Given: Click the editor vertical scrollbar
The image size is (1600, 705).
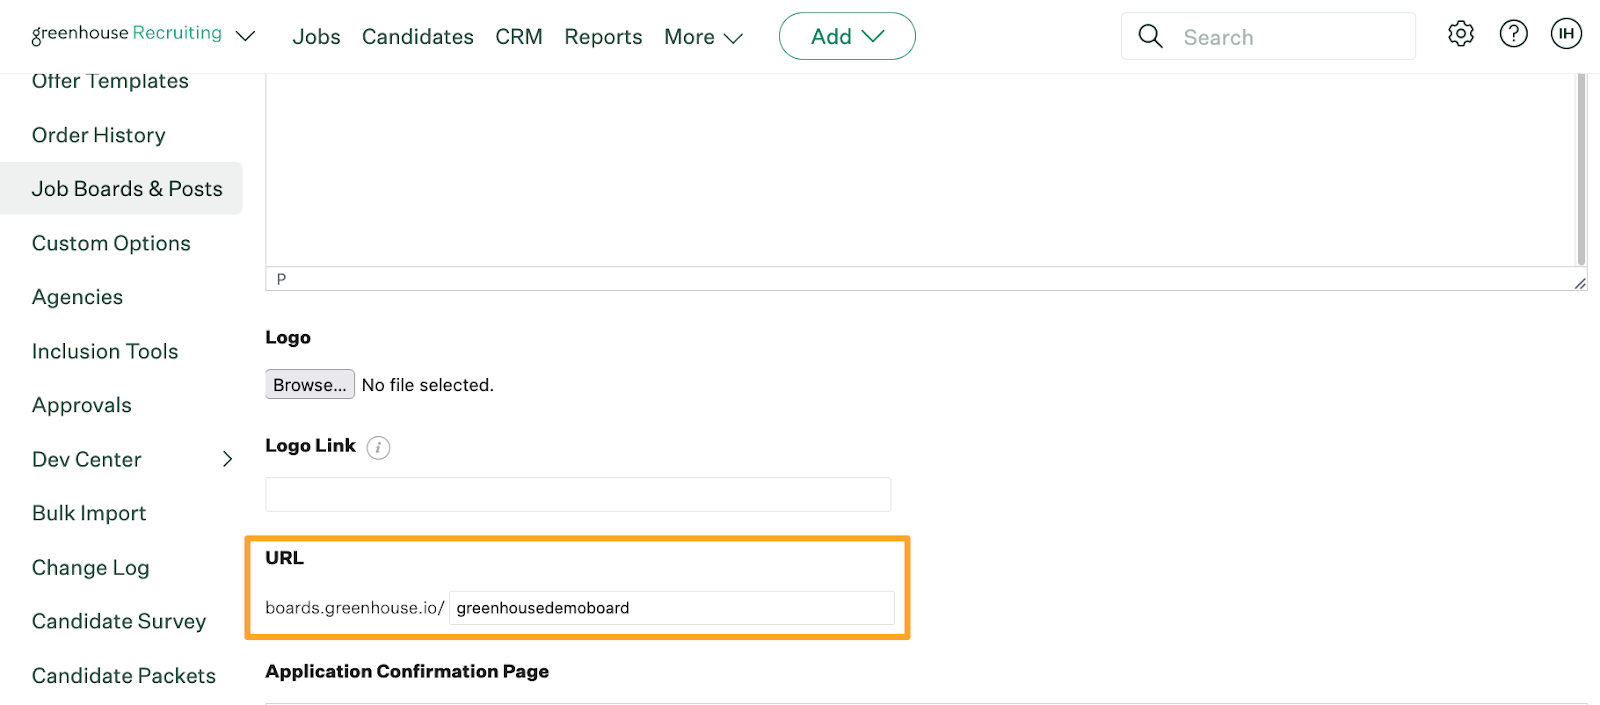Looking at the screenshot, I should coord(1581,168).
